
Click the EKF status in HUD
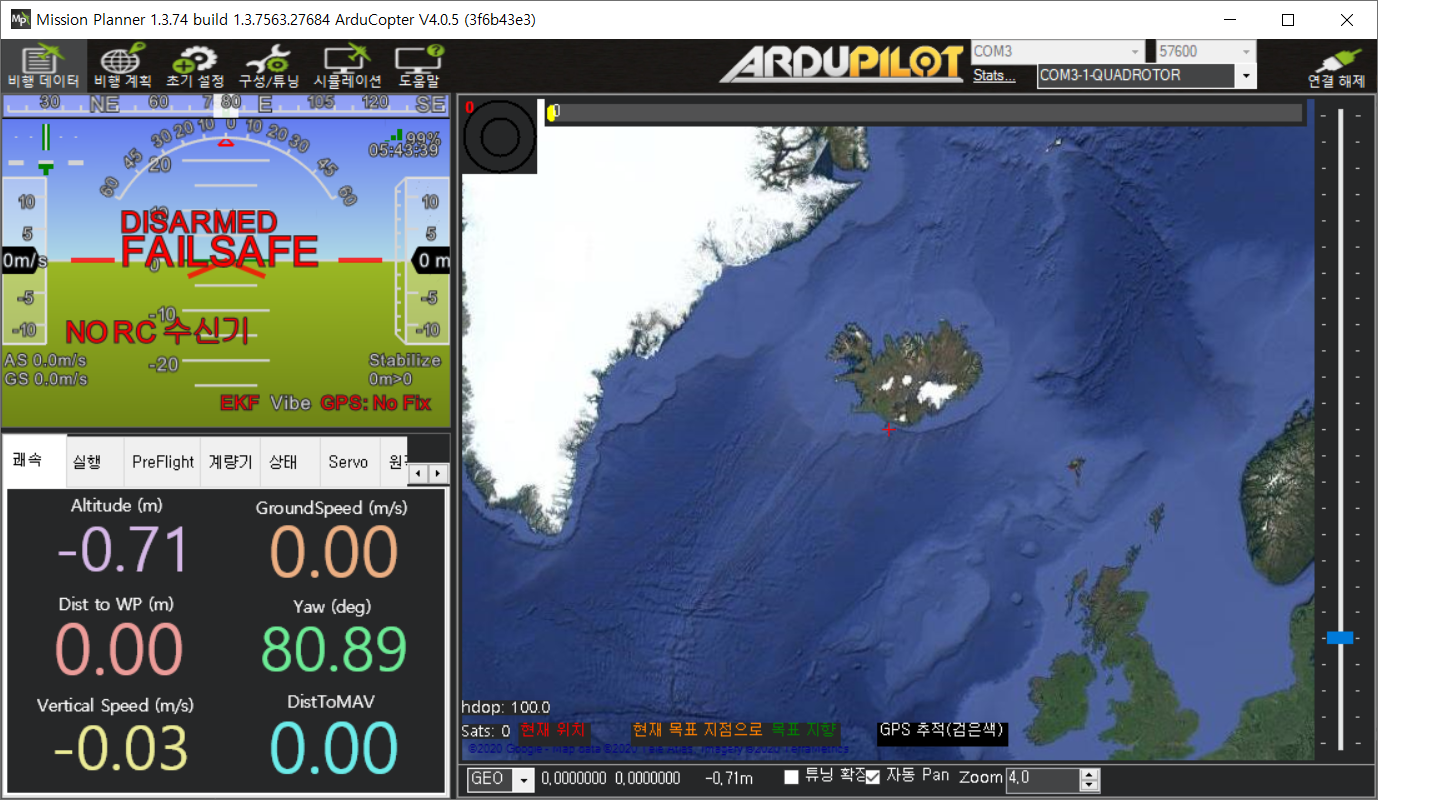tap(240, 403)
